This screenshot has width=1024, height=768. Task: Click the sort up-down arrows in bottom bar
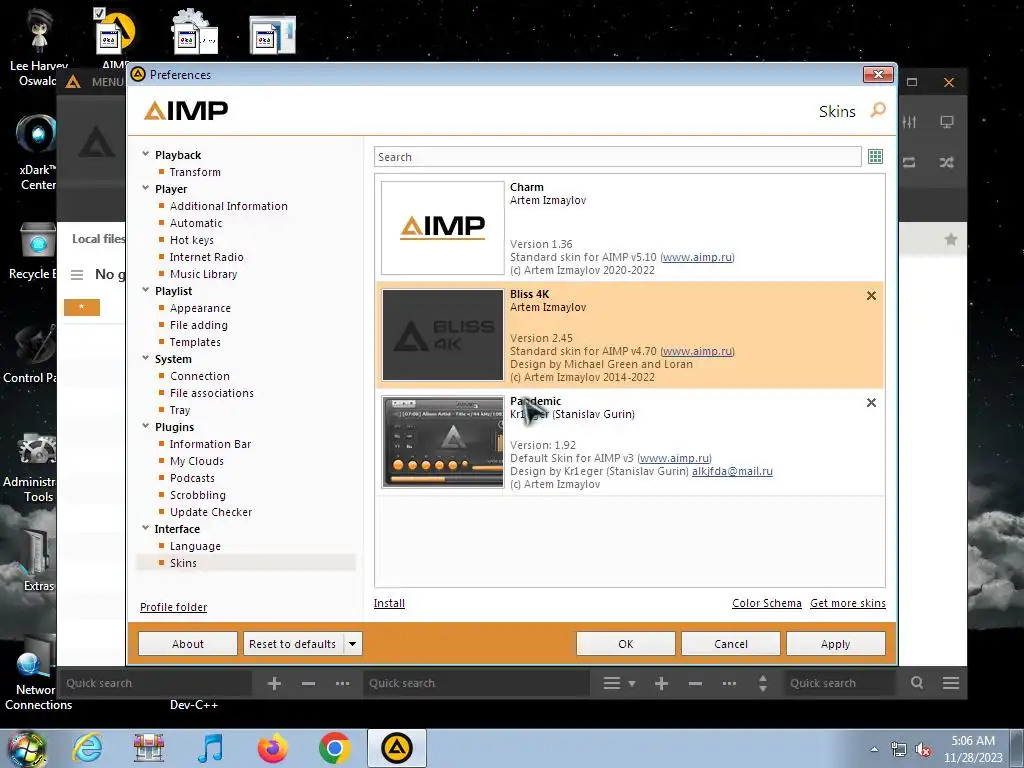click(763, 683)
